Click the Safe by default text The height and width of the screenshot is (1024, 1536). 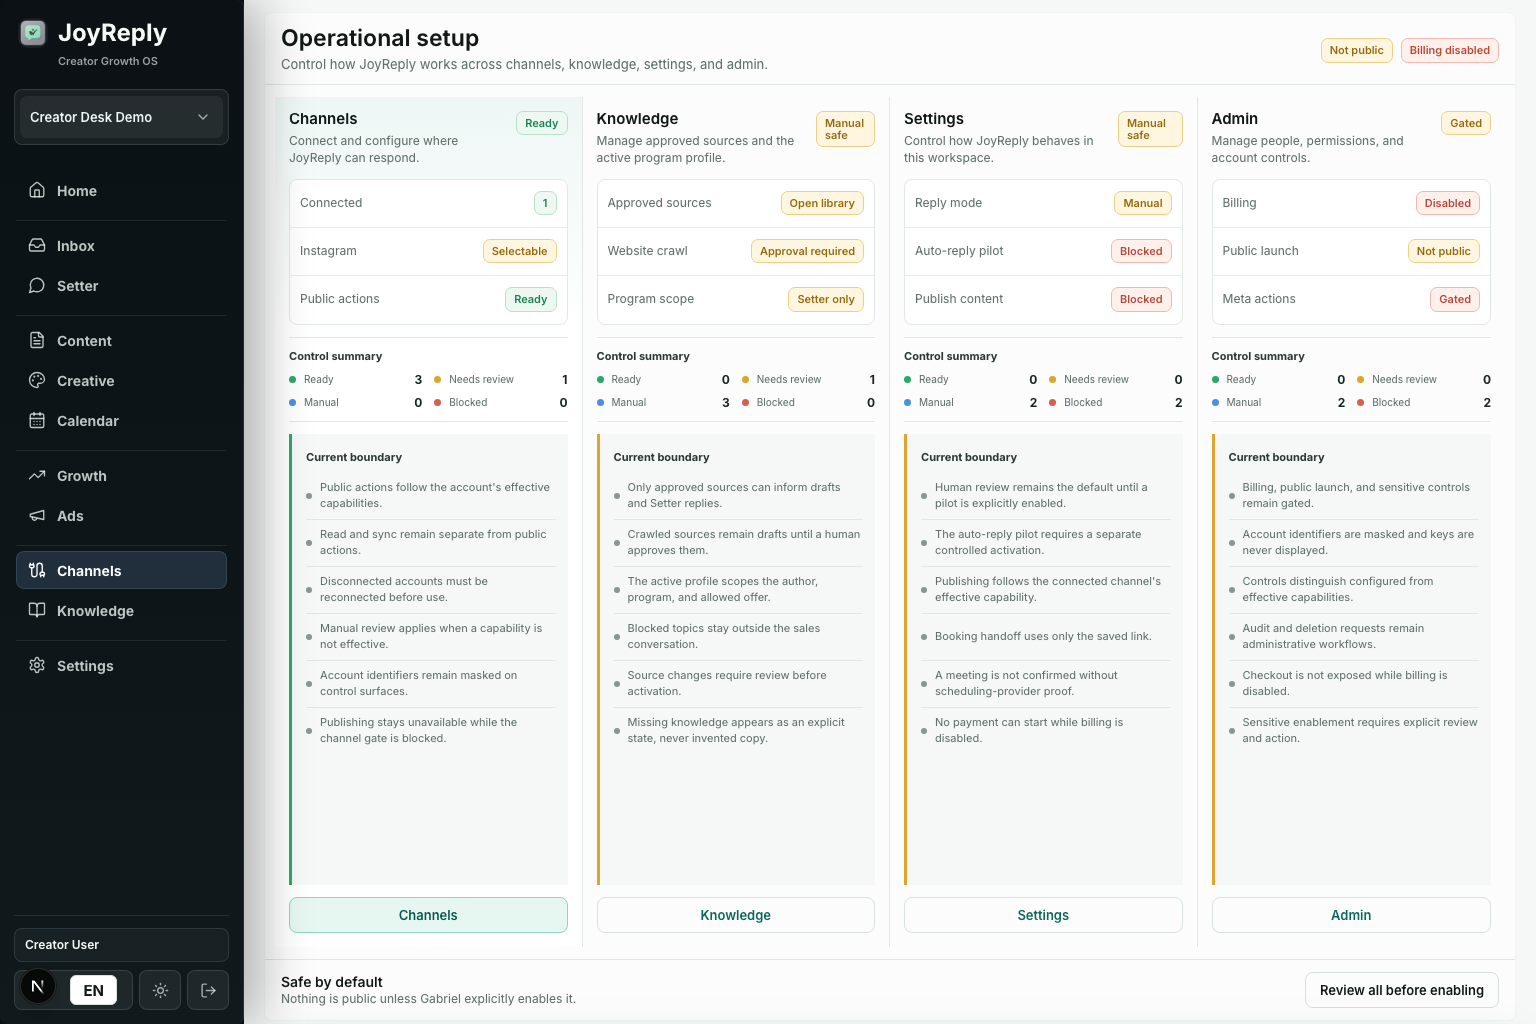[332, 982]
